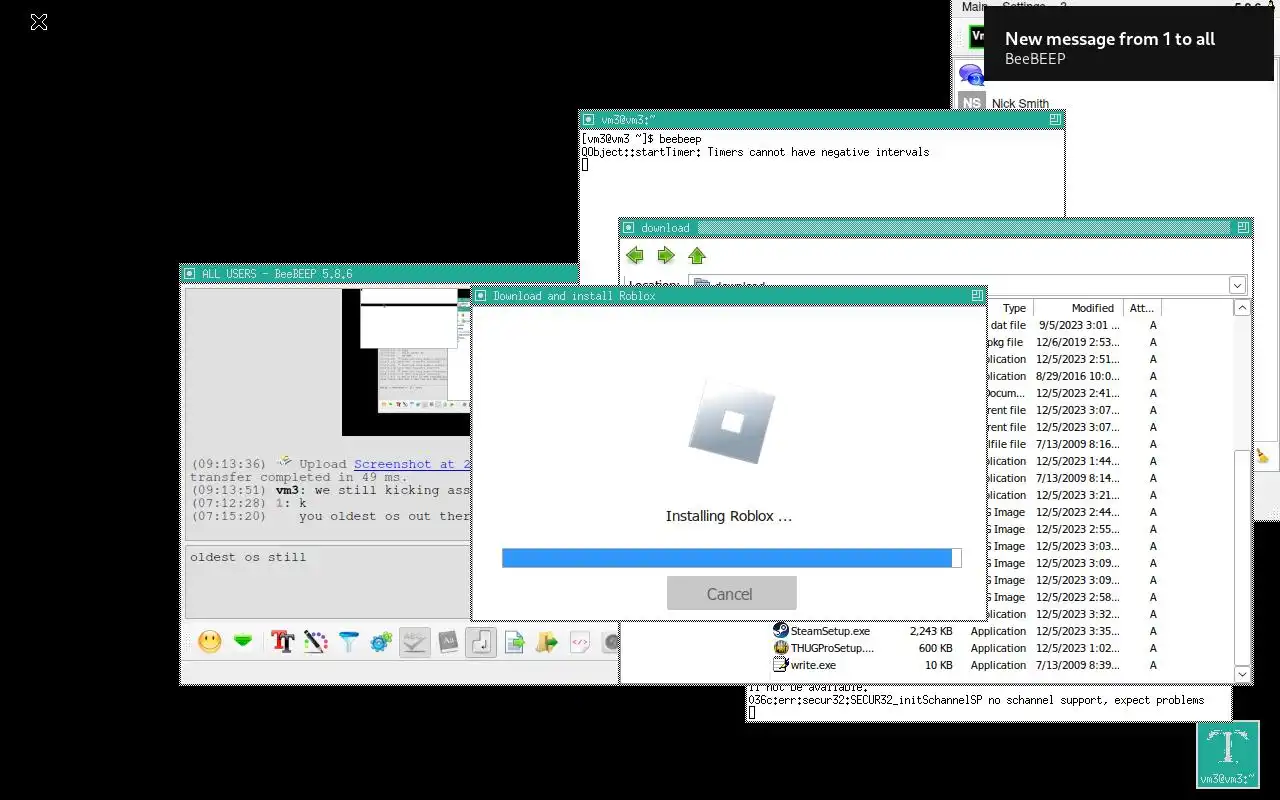This screenshot has width=1280, height=800.
Task: Click into the chat message input box
Action: [328, 582]
